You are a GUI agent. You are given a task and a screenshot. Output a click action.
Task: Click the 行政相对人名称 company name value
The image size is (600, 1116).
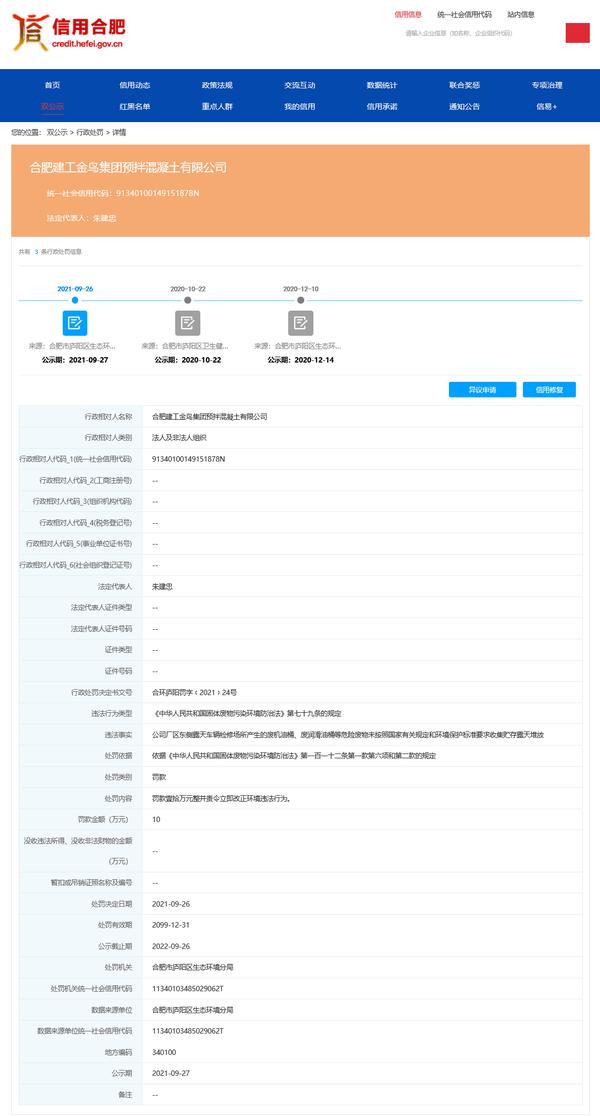tap(209, 416)
